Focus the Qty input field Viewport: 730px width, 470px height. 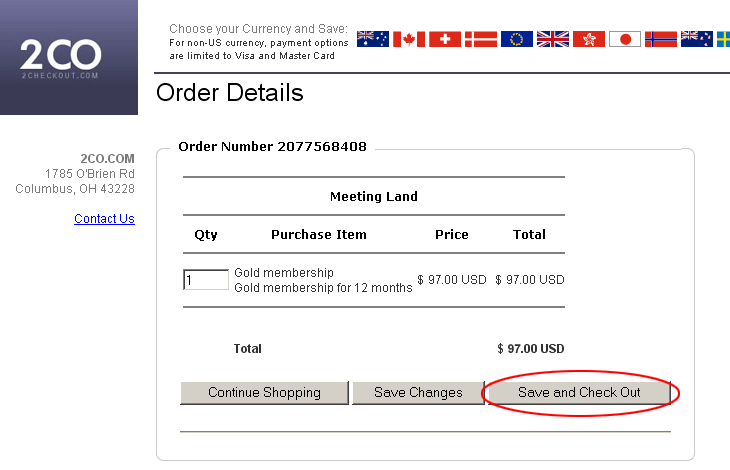[x=206, y=280]
